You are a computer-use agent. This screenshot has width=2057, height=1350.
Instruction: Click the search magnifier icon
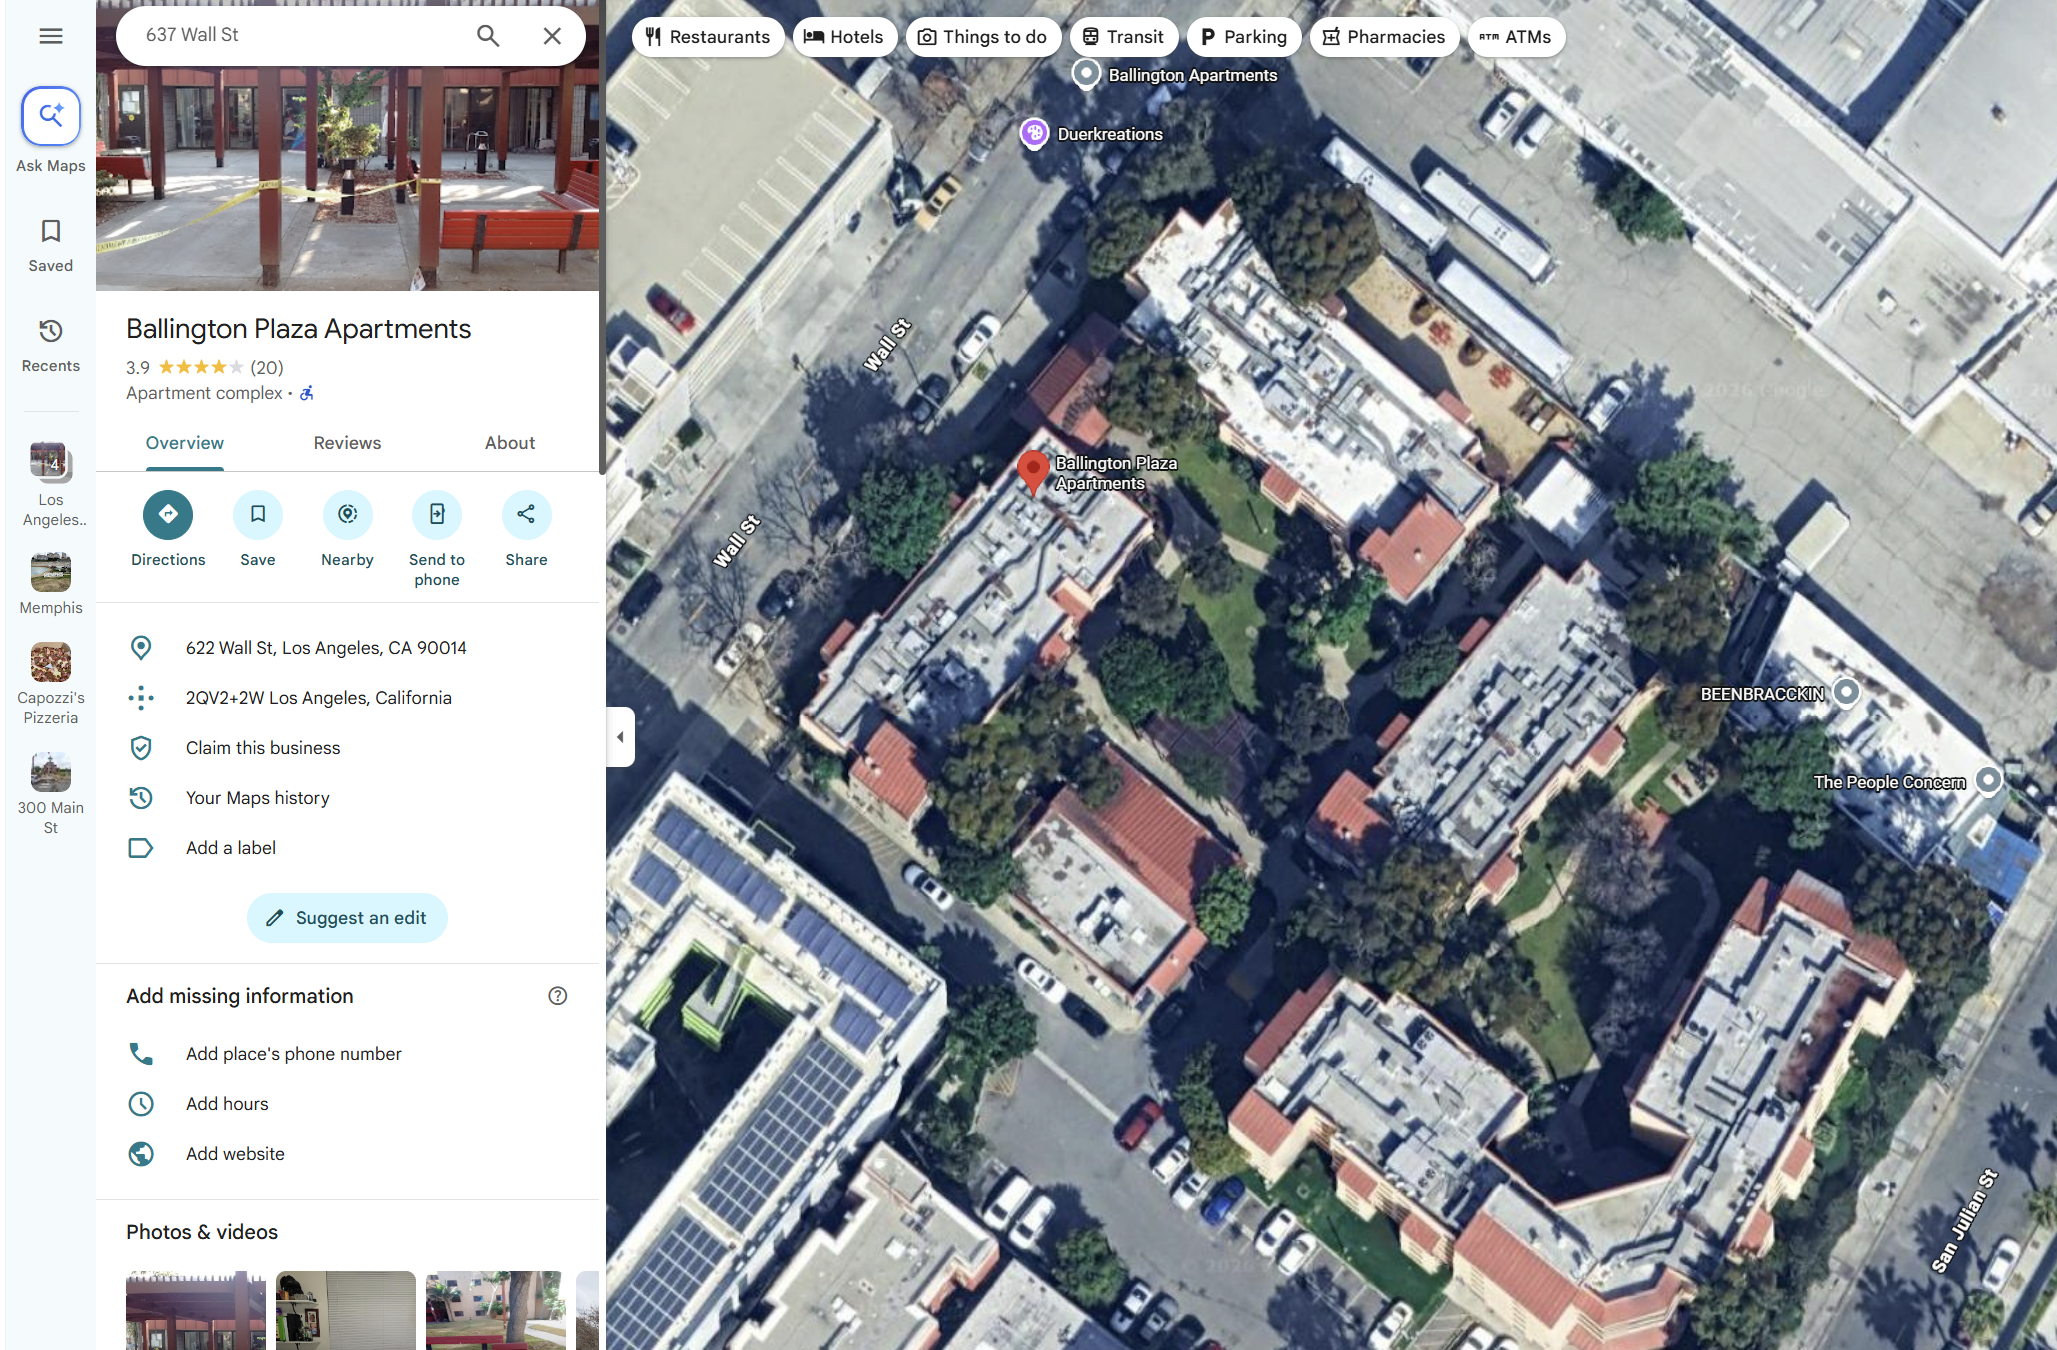488,36
